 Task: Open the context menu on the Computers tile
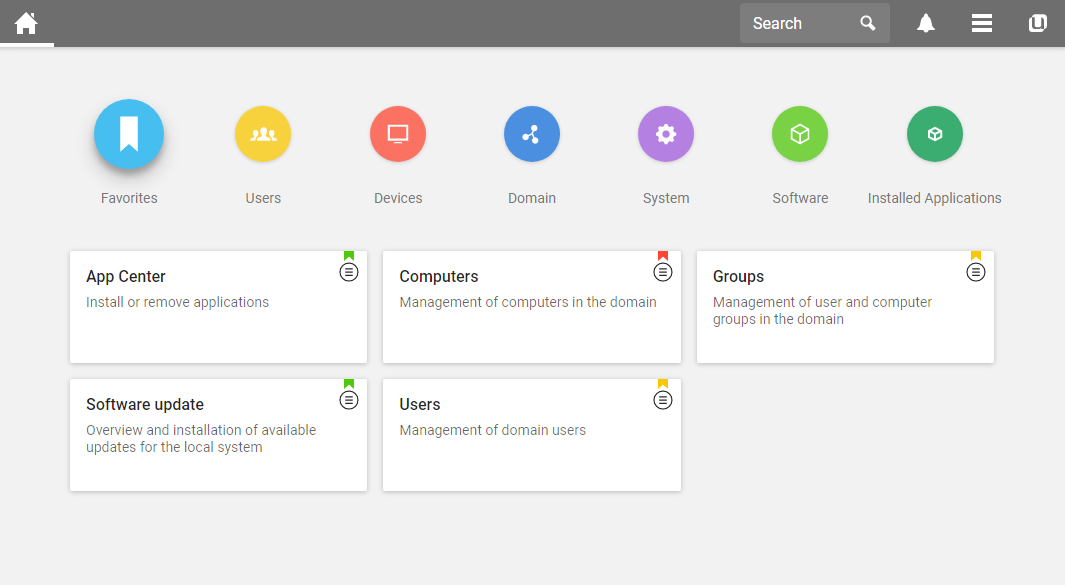(662, 271)
